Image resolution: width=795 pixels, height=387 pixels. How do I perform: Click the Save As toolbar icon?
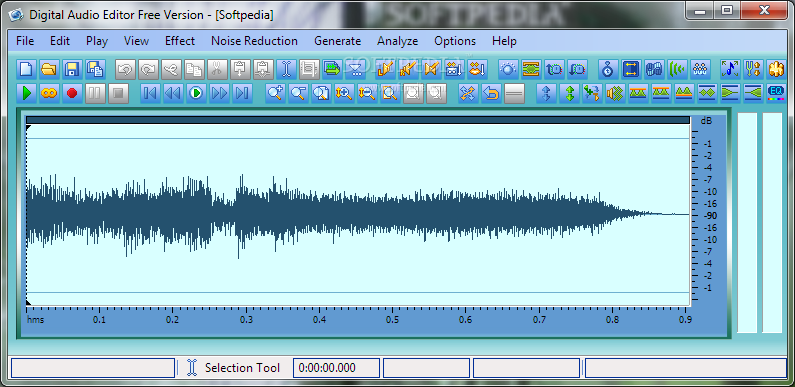click(x=95, y=69)
